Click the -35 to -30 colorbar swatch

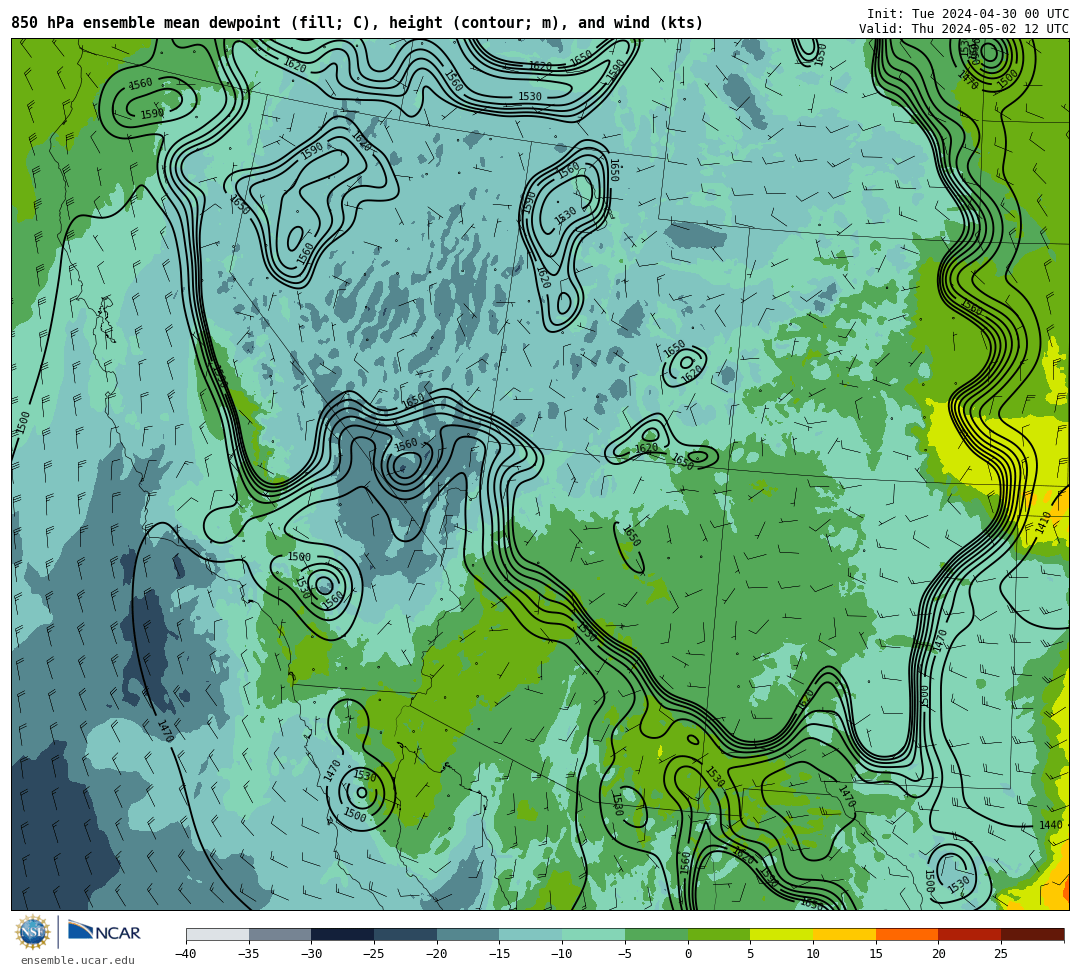[280, 934]
